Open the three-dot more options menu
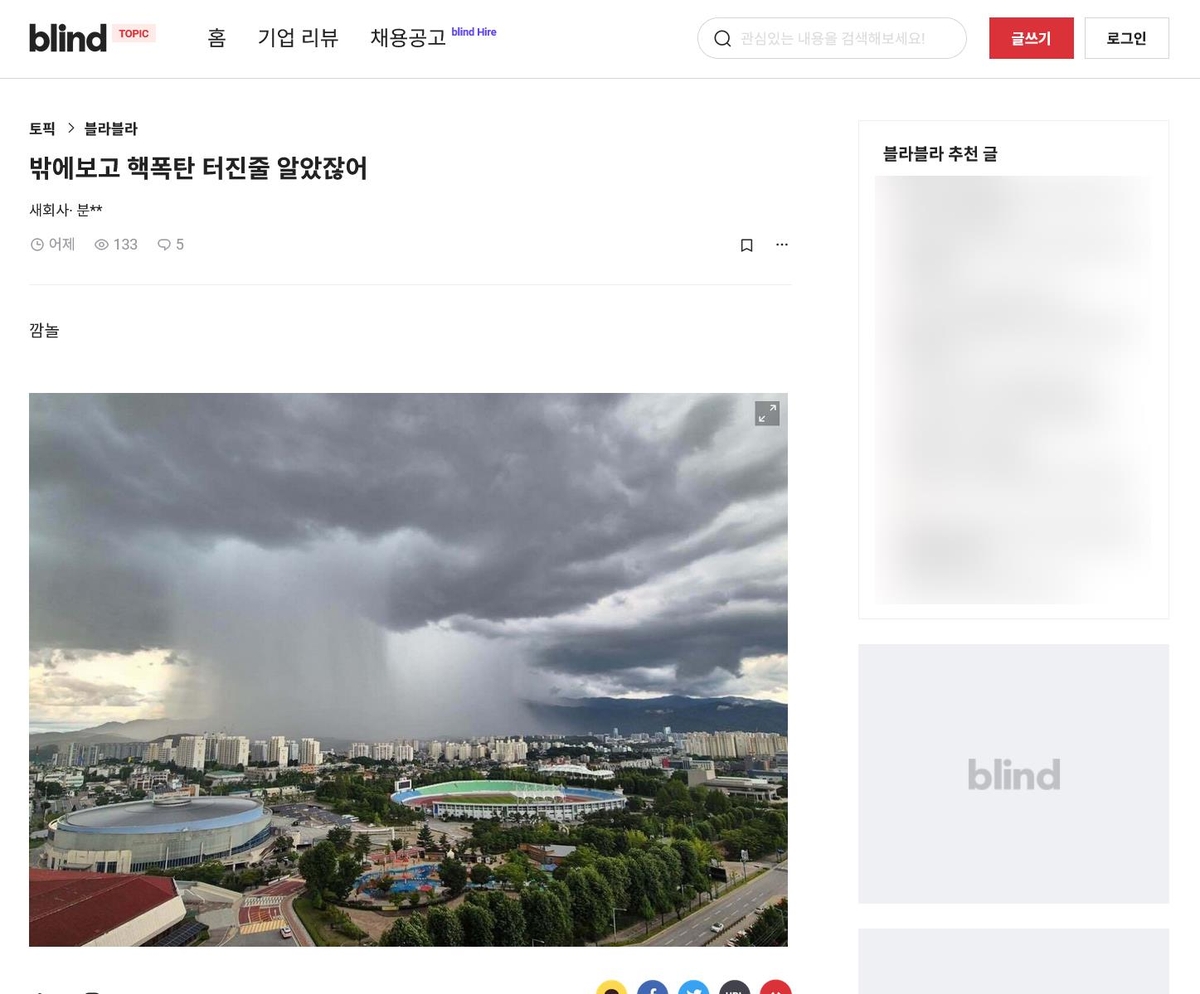 [x=782, y=245]
